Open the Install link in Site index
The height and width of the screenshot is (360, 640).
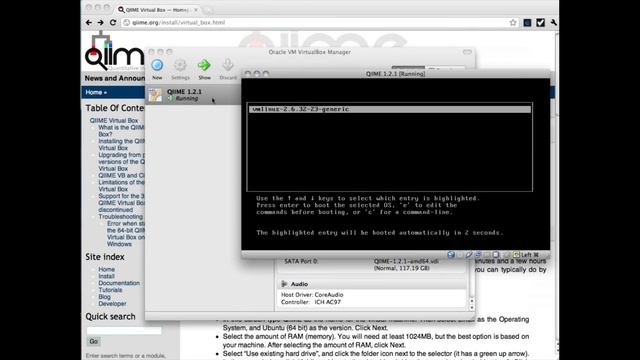[x=106, y=276]
